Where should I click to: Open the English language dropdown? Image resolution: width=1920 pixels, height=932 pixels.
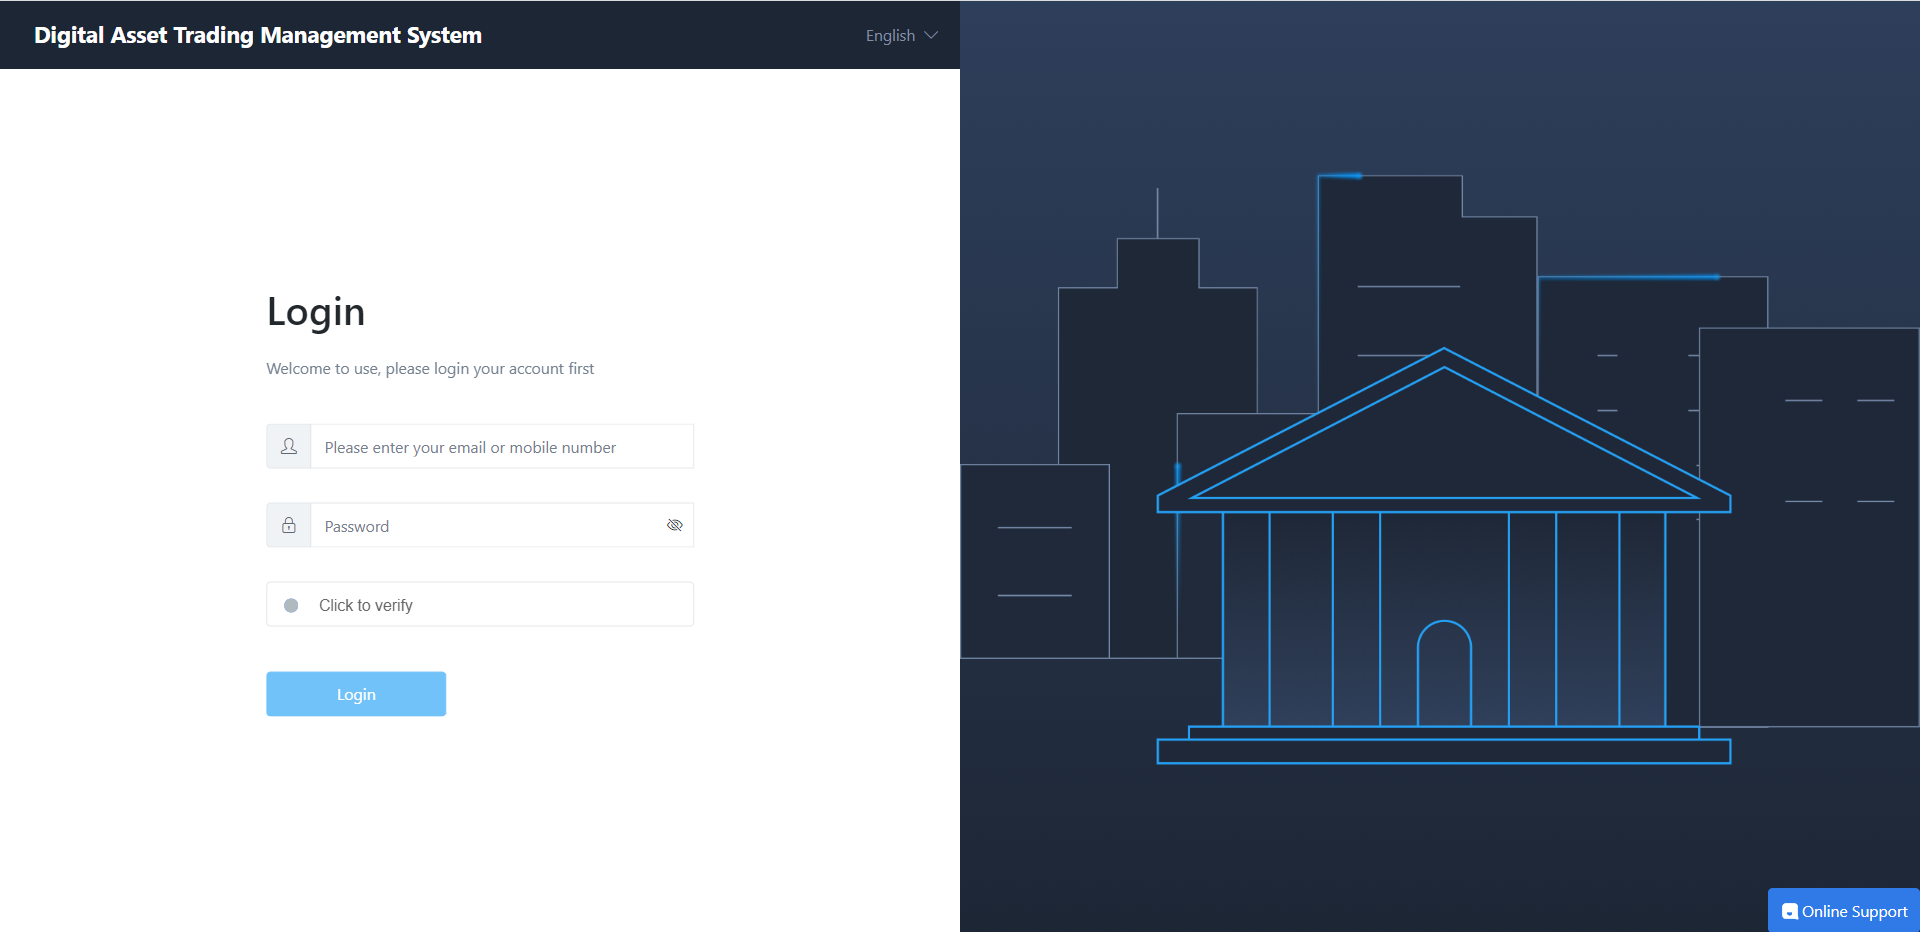pos(901,35)
